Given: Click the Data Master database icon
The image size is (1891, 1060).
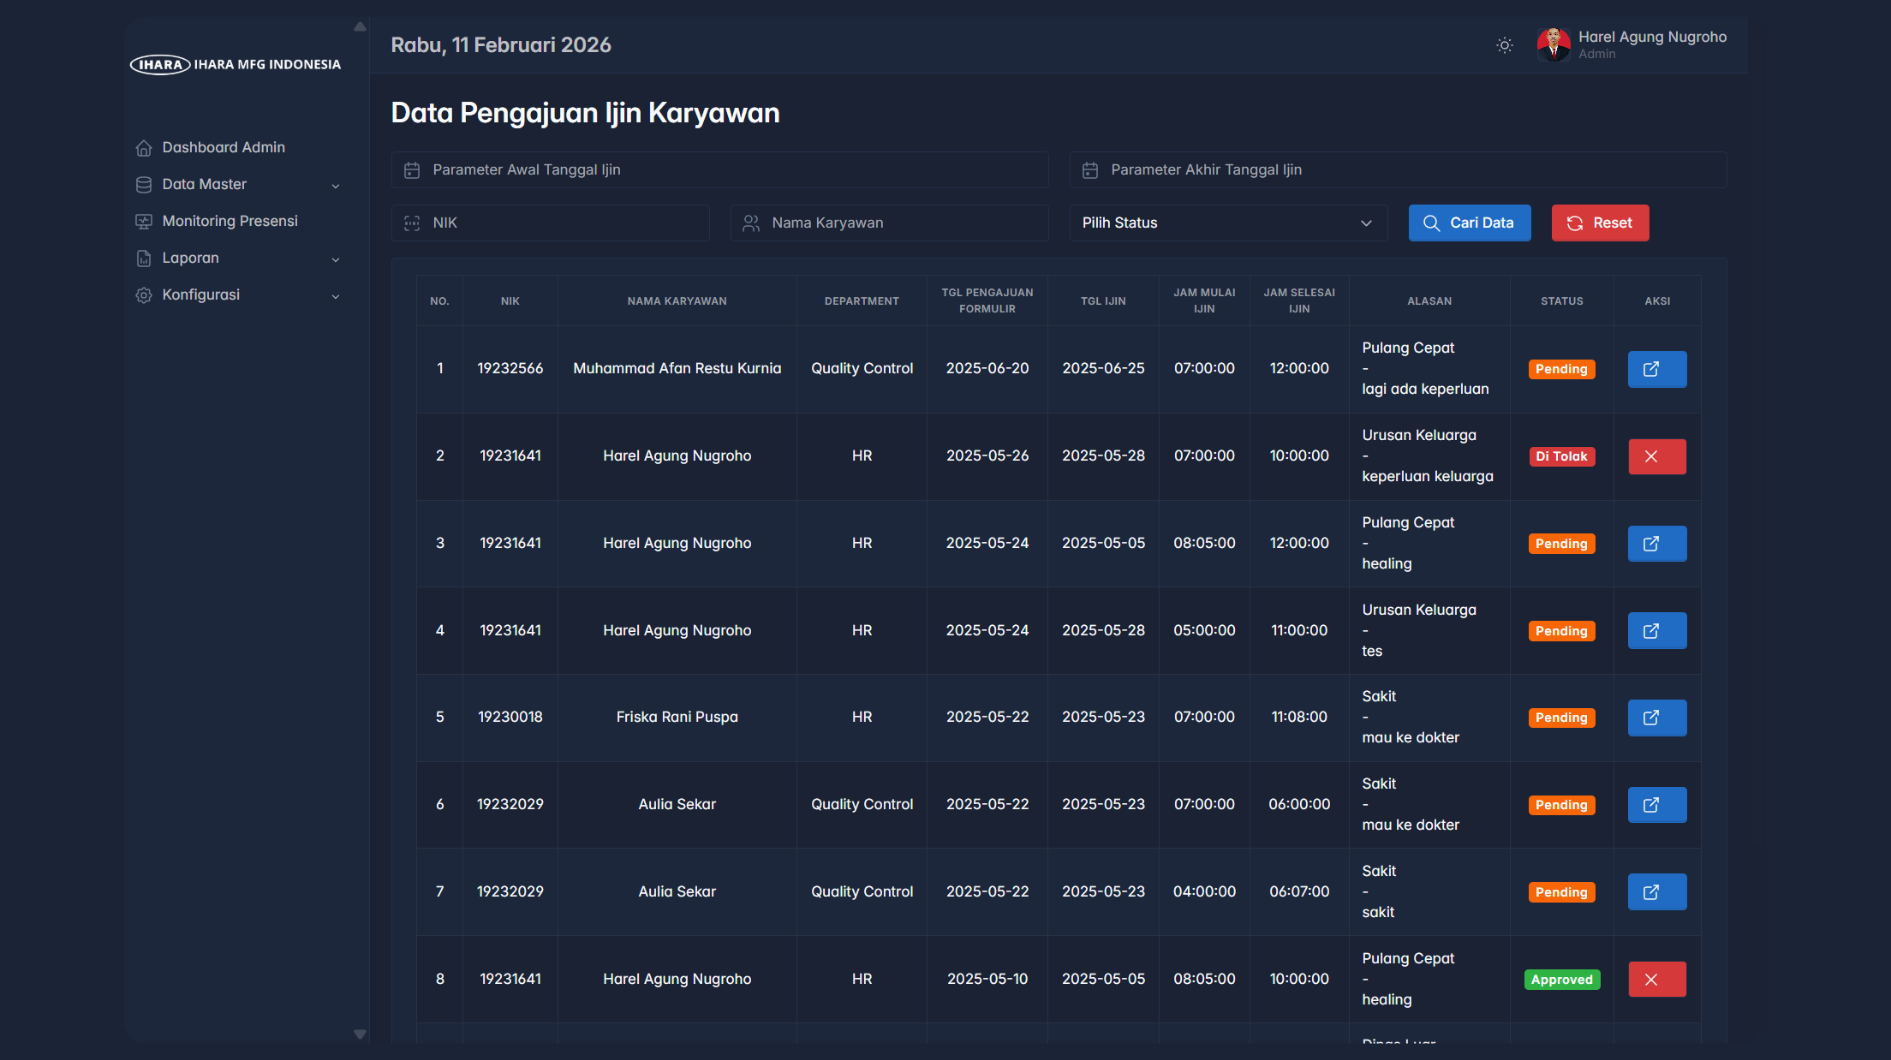Looking at the screenshot, I should [x=144, y=185].
